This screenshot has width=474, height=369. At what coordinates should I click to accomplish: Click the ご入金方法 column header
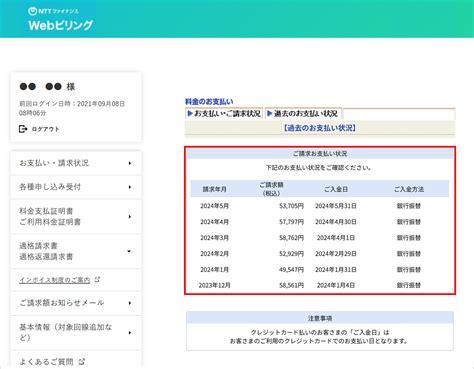point(409,189)
